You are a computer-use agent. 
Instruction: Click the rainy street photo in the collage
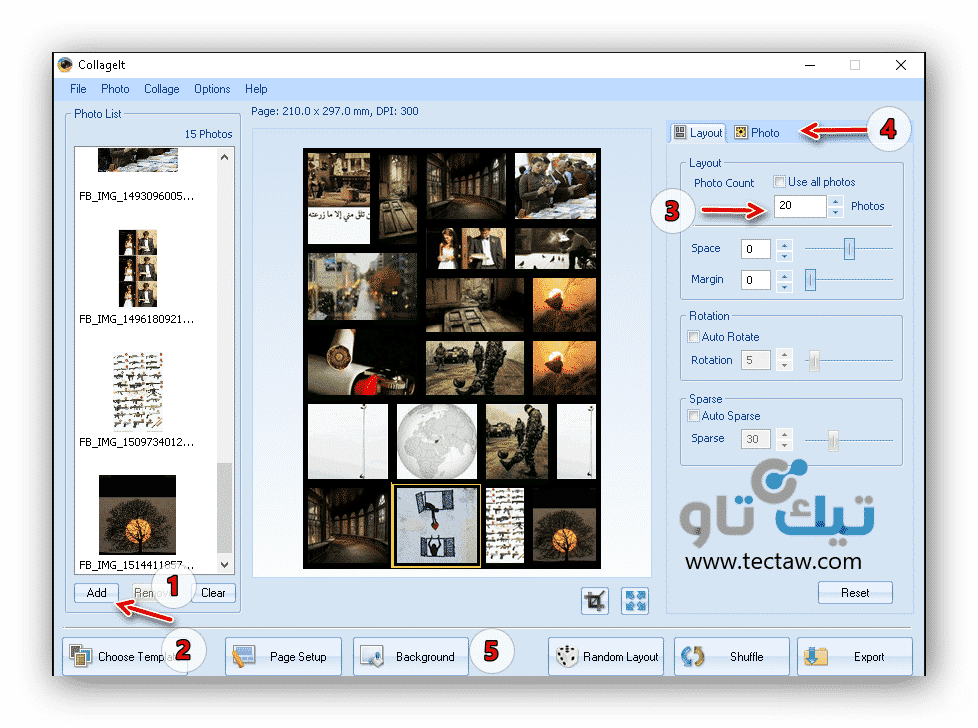pos(362,287)
